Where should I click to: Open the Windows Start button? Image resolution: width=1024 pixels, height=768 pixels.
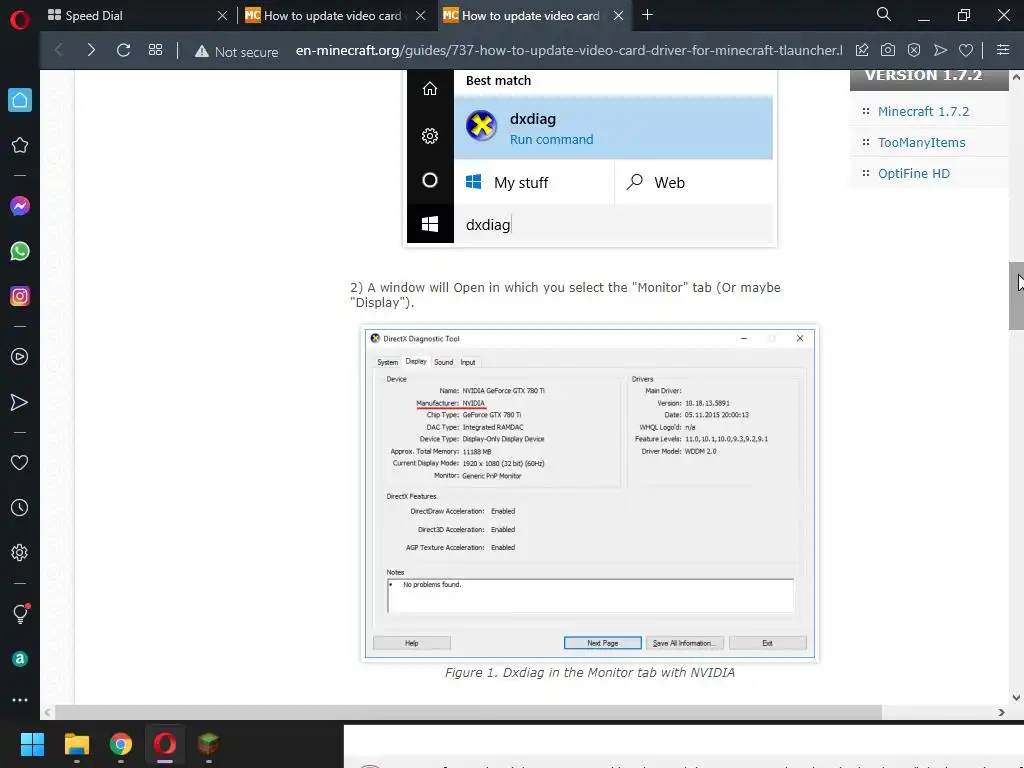point(32,744)
